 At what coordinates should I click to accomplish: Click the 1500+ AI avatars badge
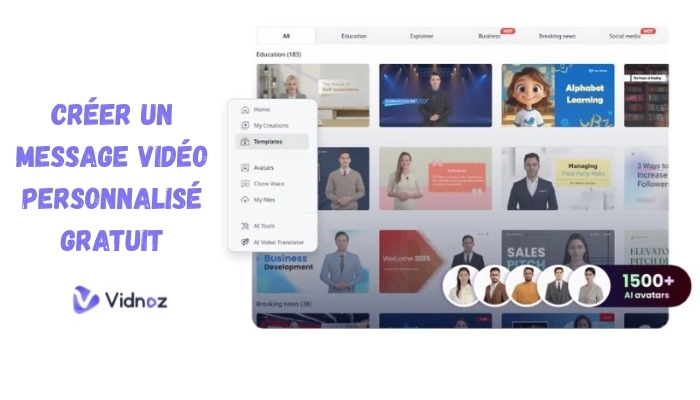(648, 286)
